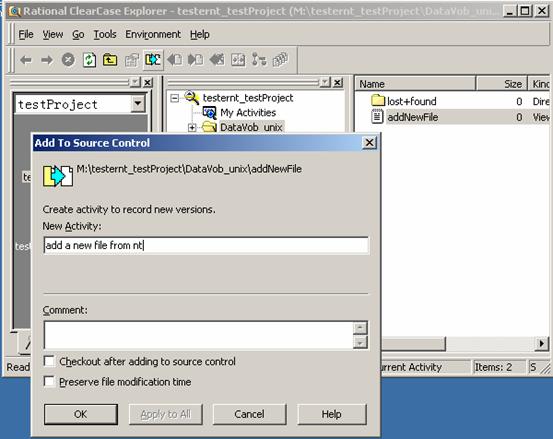The width and height of the screenshot is (553, 439).
Task: Select the My Activities tree icon
Action: click(x=209, y=113)
